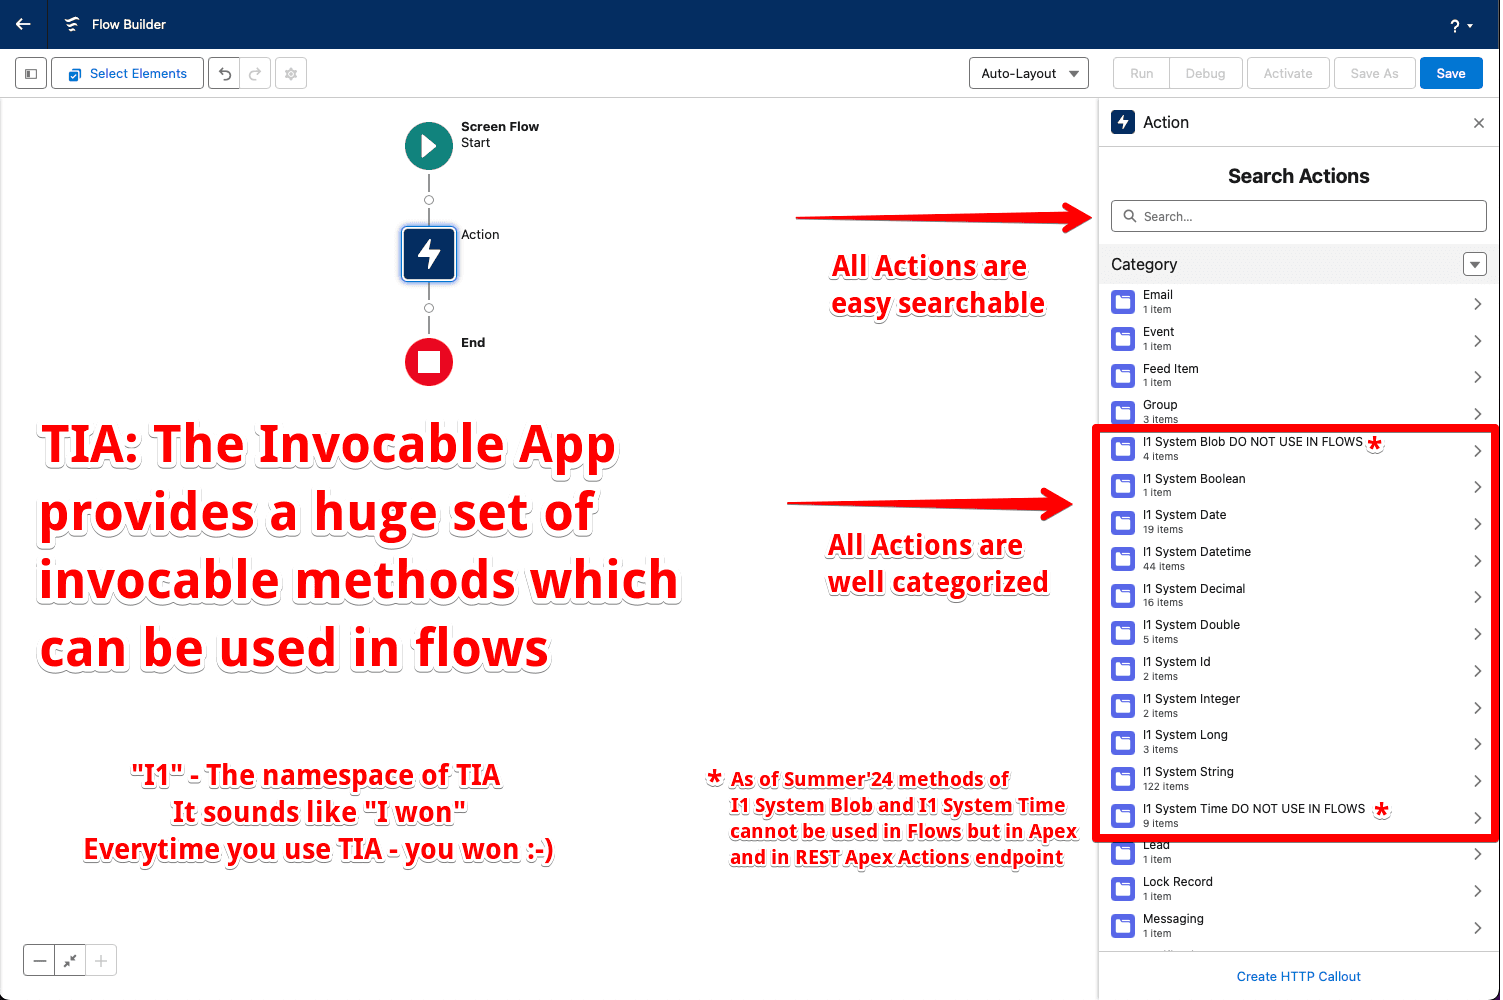Click the Activate button
The width and height of the screenshot is (1503, 1000).
(x=1288, y=73)
